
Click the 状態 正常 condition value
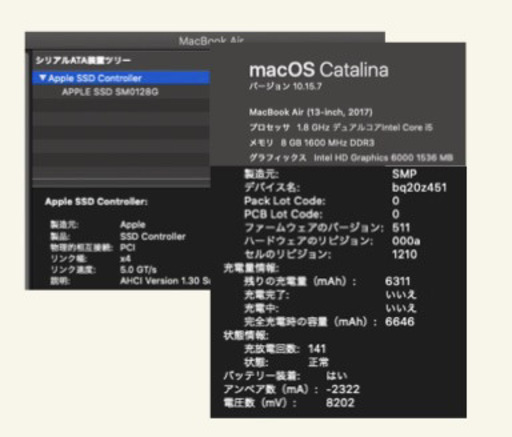(318, 362)
